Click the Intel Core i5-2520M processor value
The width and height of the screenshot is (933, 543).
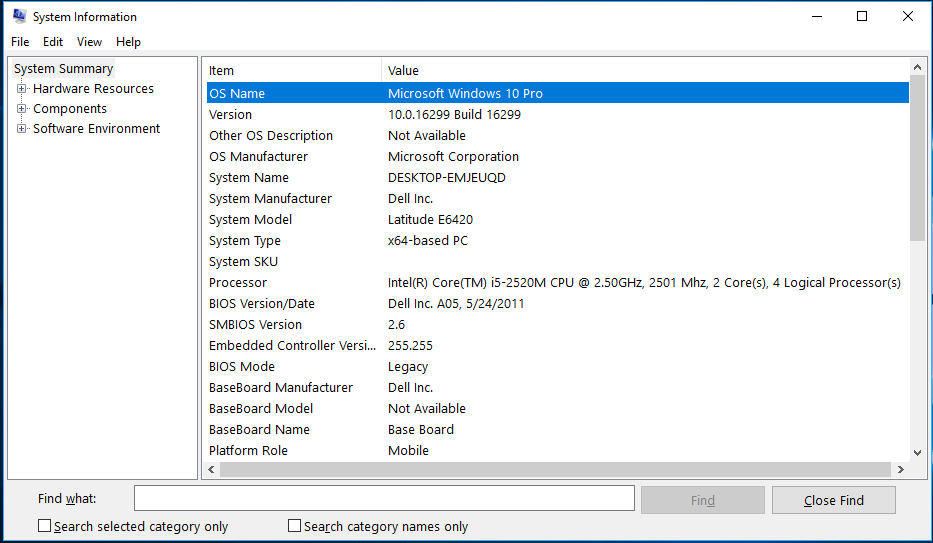tap(644, 283)
